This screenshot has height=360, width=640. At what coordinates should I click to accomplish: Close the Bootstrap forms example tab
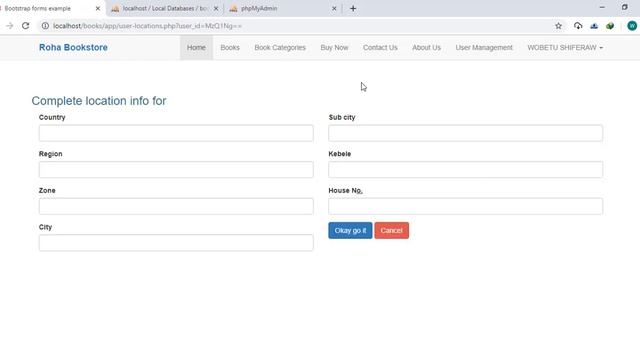pyautogui.click(x=98, y=9)
